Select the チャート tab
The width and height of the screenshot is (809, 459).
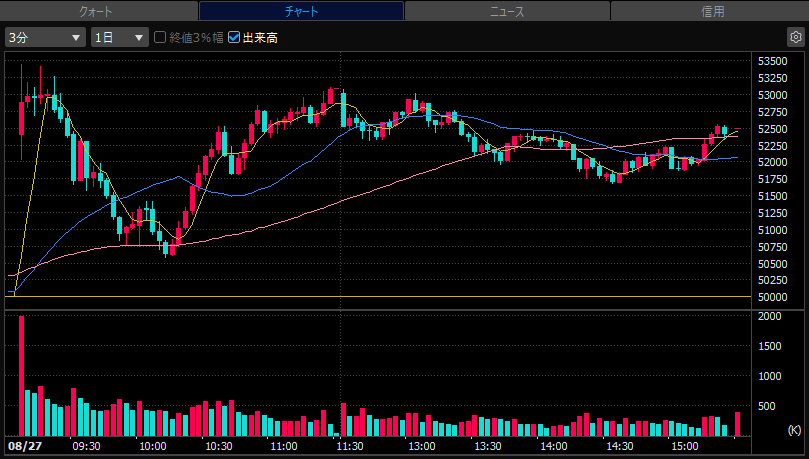pyautogui.click(x=301, y=11)
